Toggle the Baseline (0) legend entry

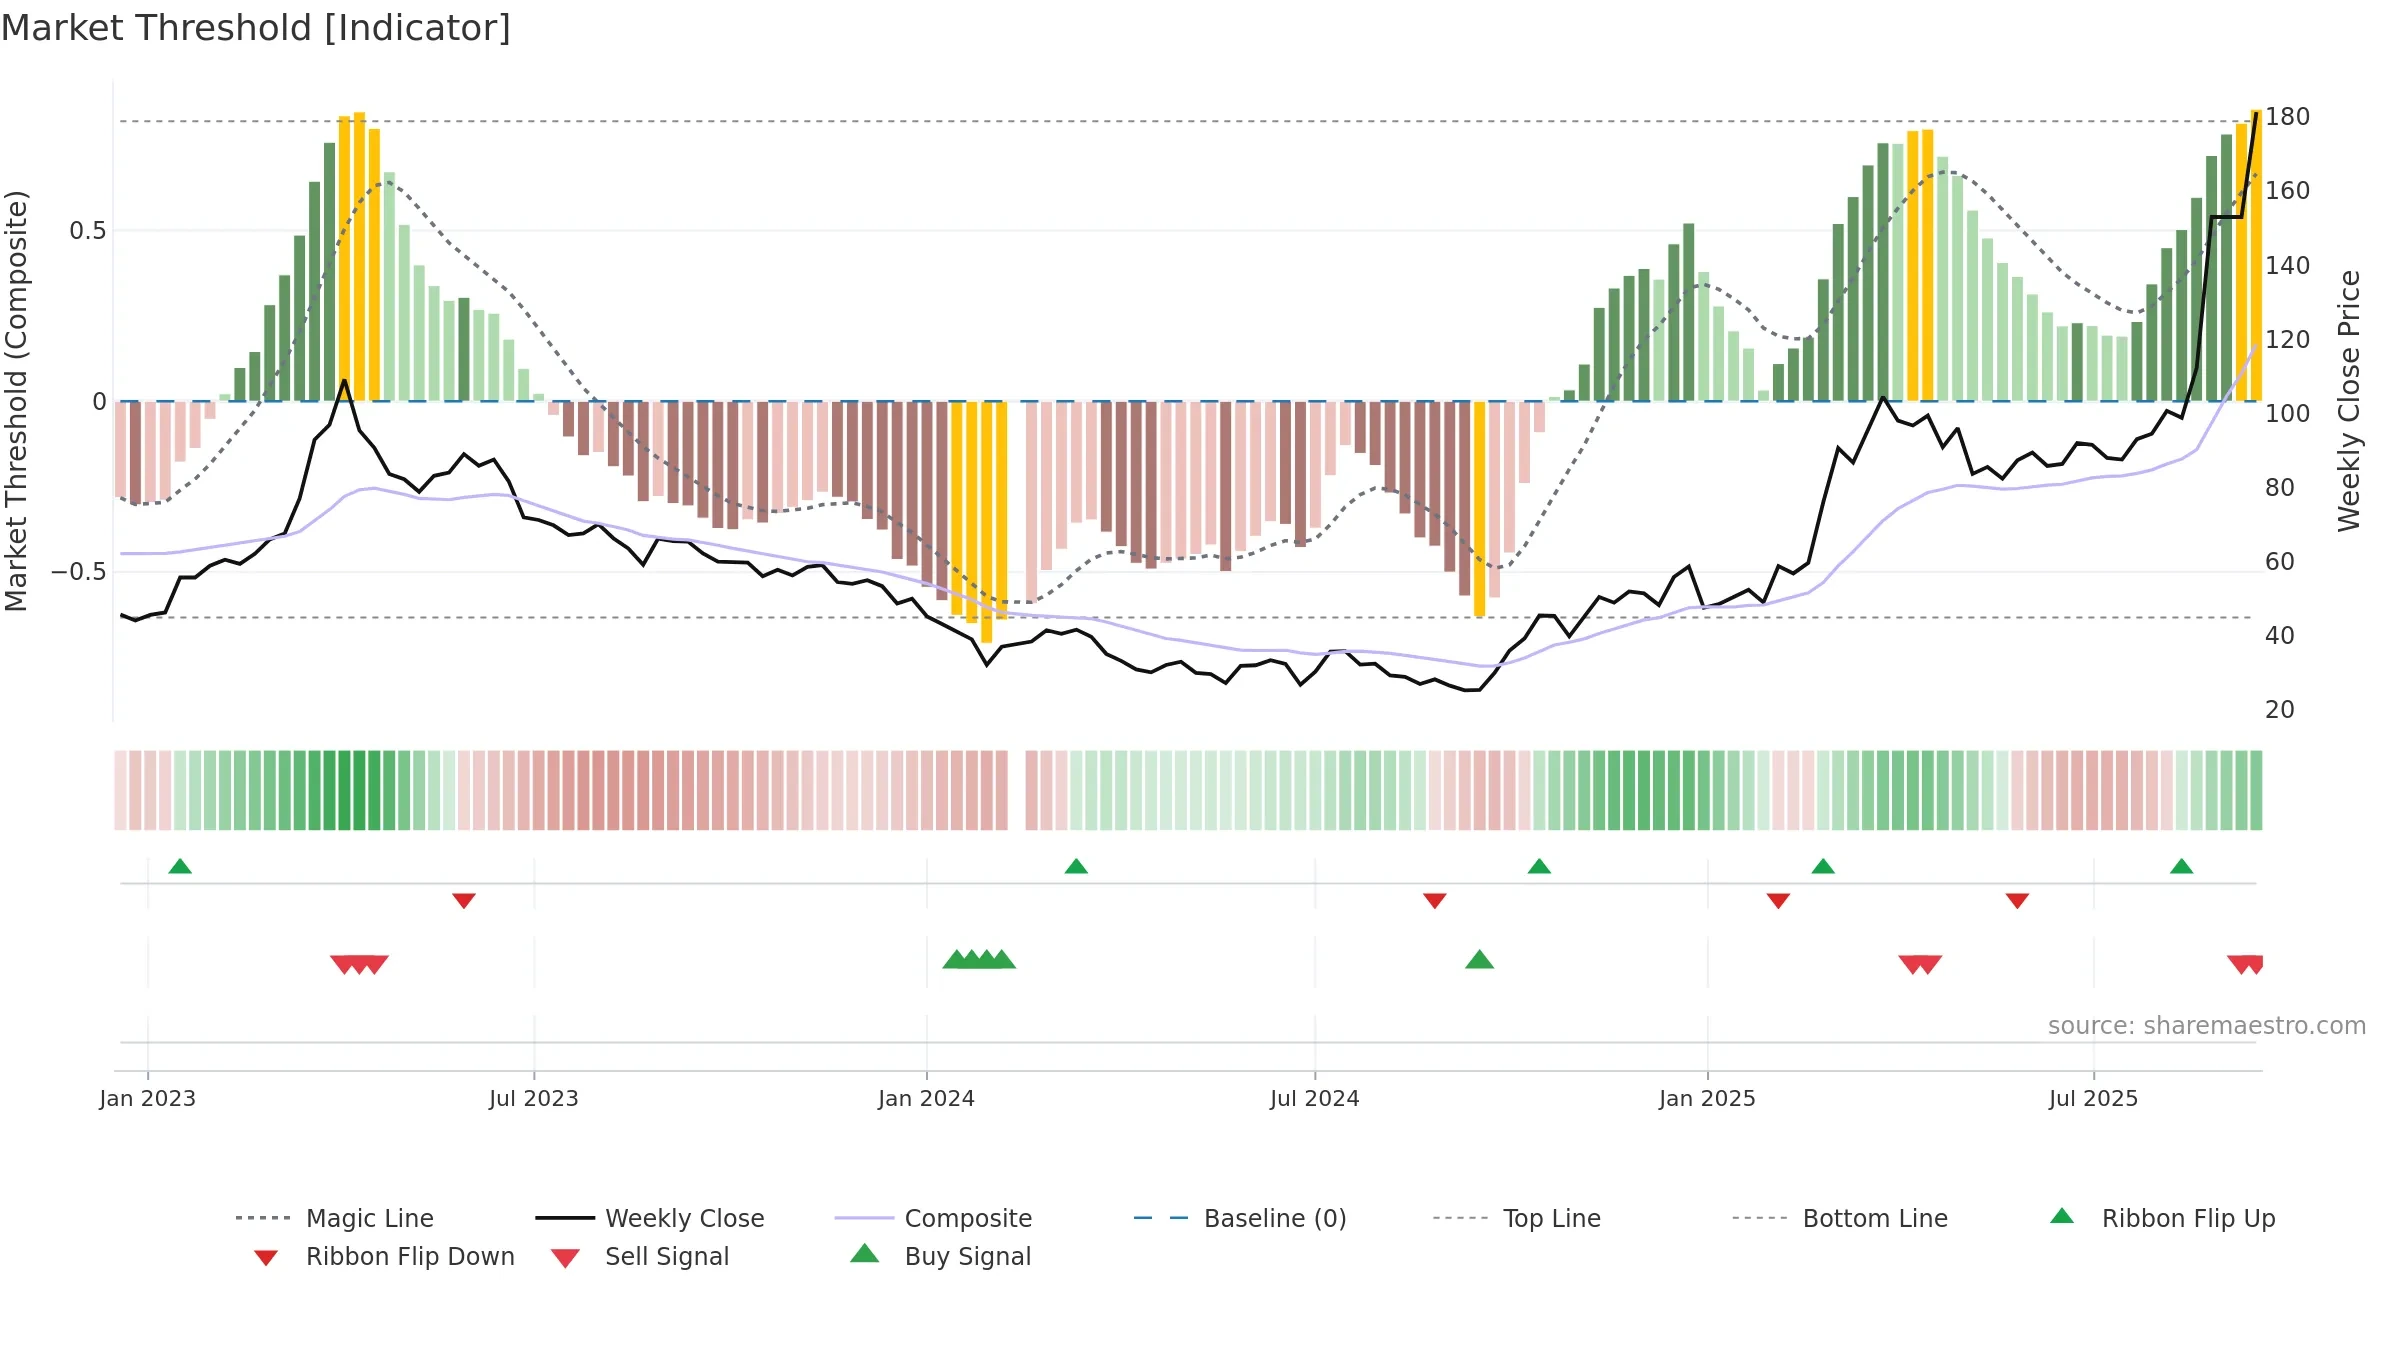tap(1240, 1218)
